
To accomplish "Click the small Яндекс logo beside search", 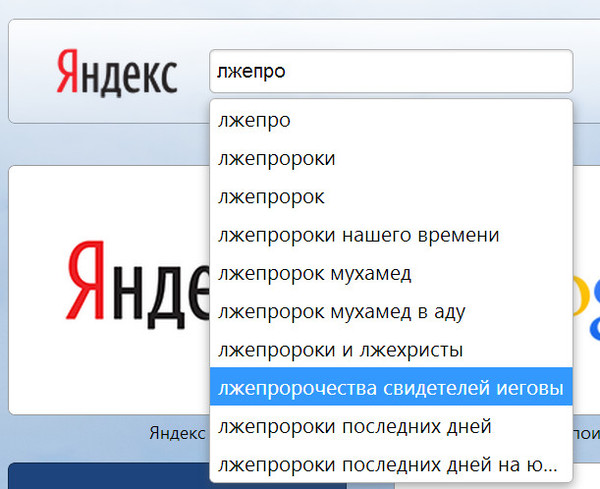I will tap(117, 73).
